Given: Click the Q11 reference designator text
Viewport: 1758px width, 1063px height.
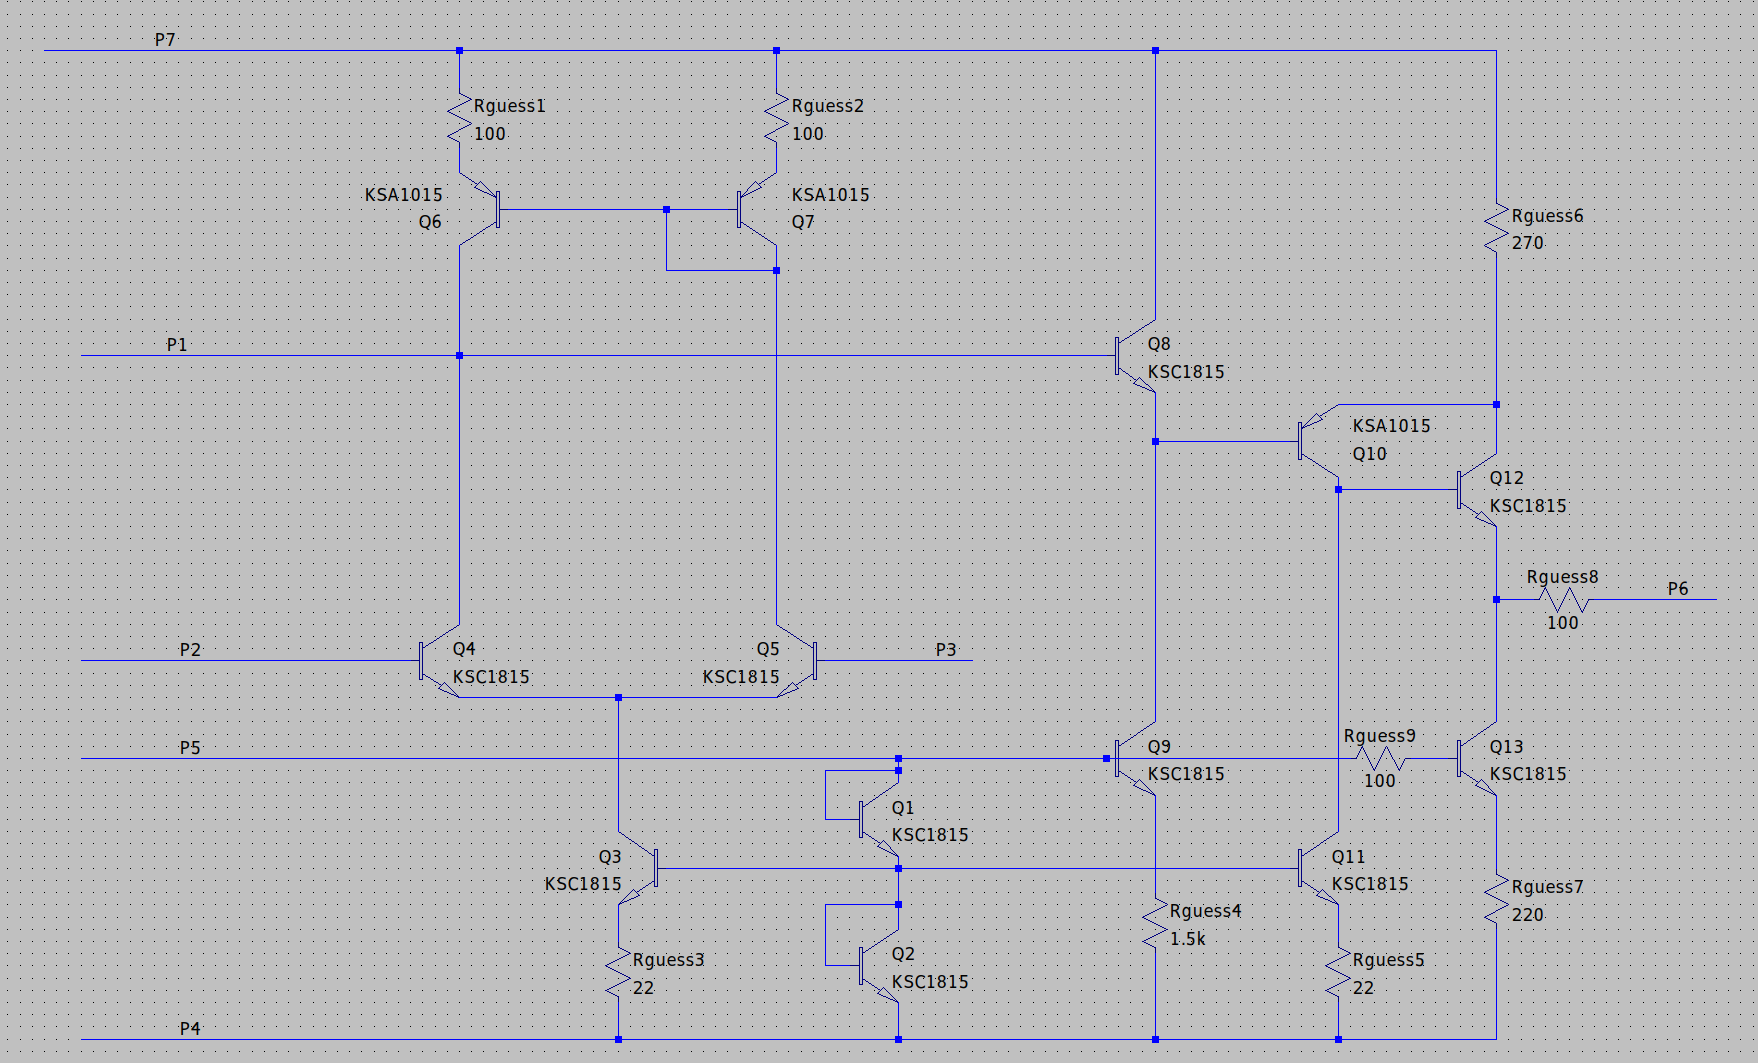Looking at the screenshot, I should (1347, 857).
